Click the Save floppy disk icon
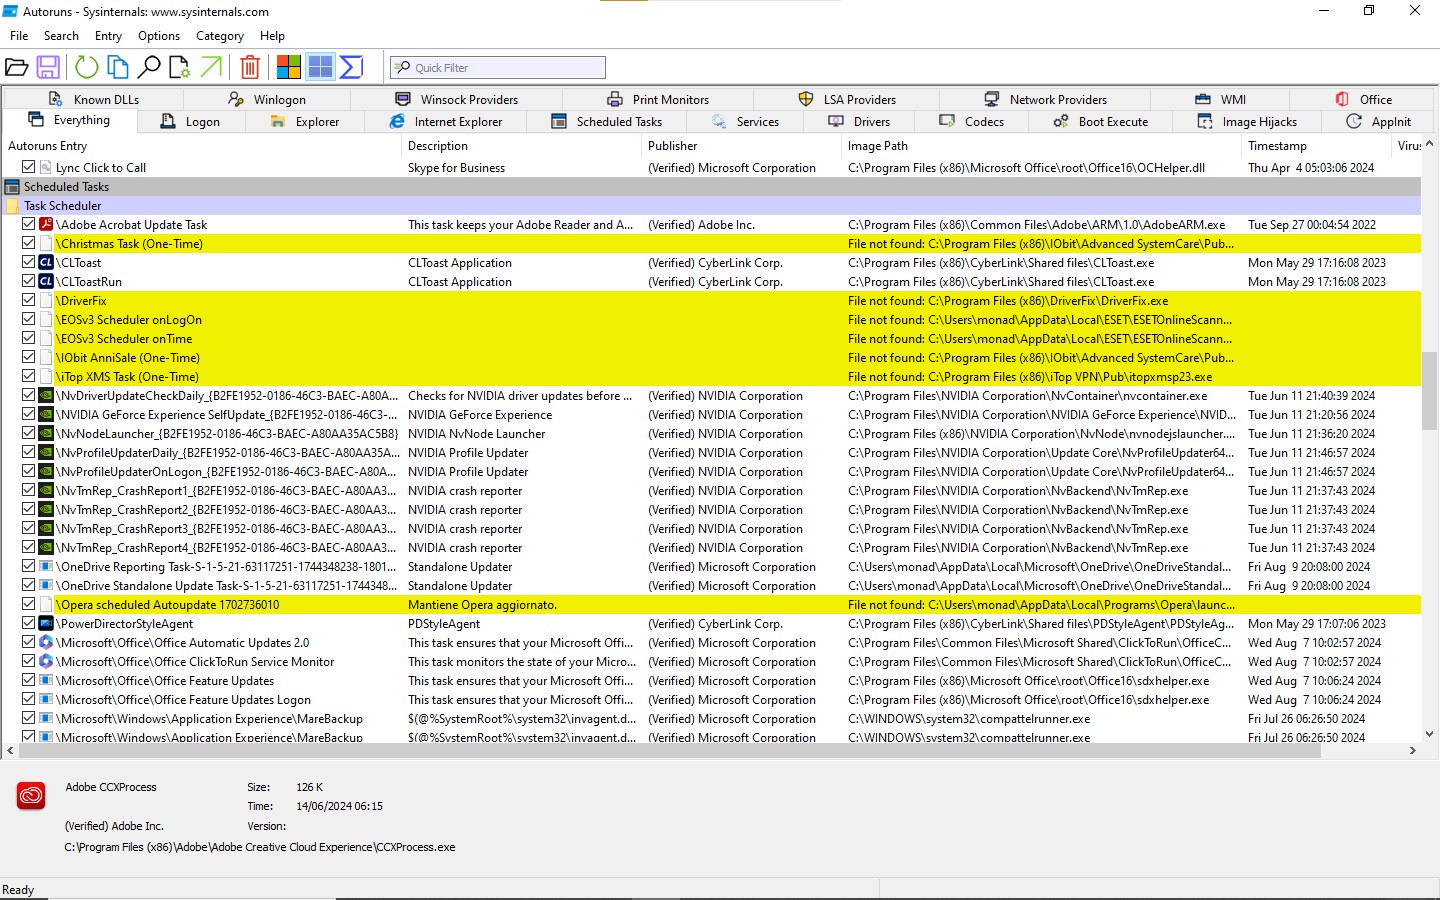Image resolution: width=1440 pixels, height=900 pixels. (x=48, y=67)
